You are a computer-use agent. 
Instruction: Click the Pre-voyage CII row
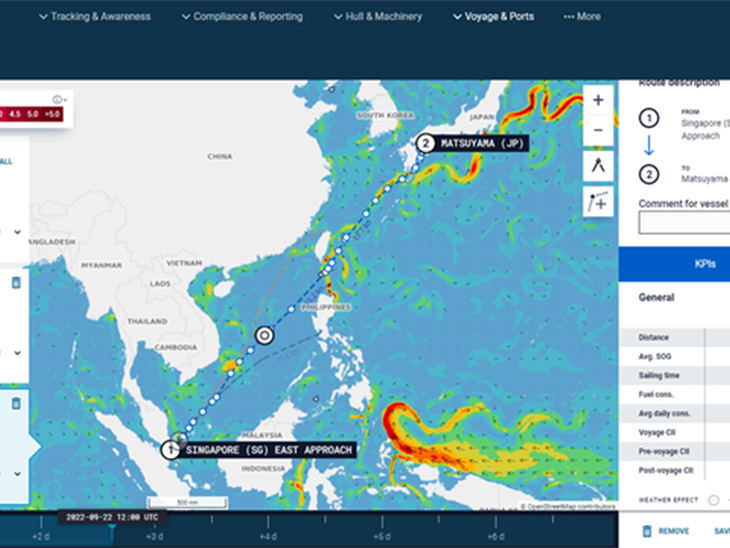pyautogui.click(x=675, y=452)
